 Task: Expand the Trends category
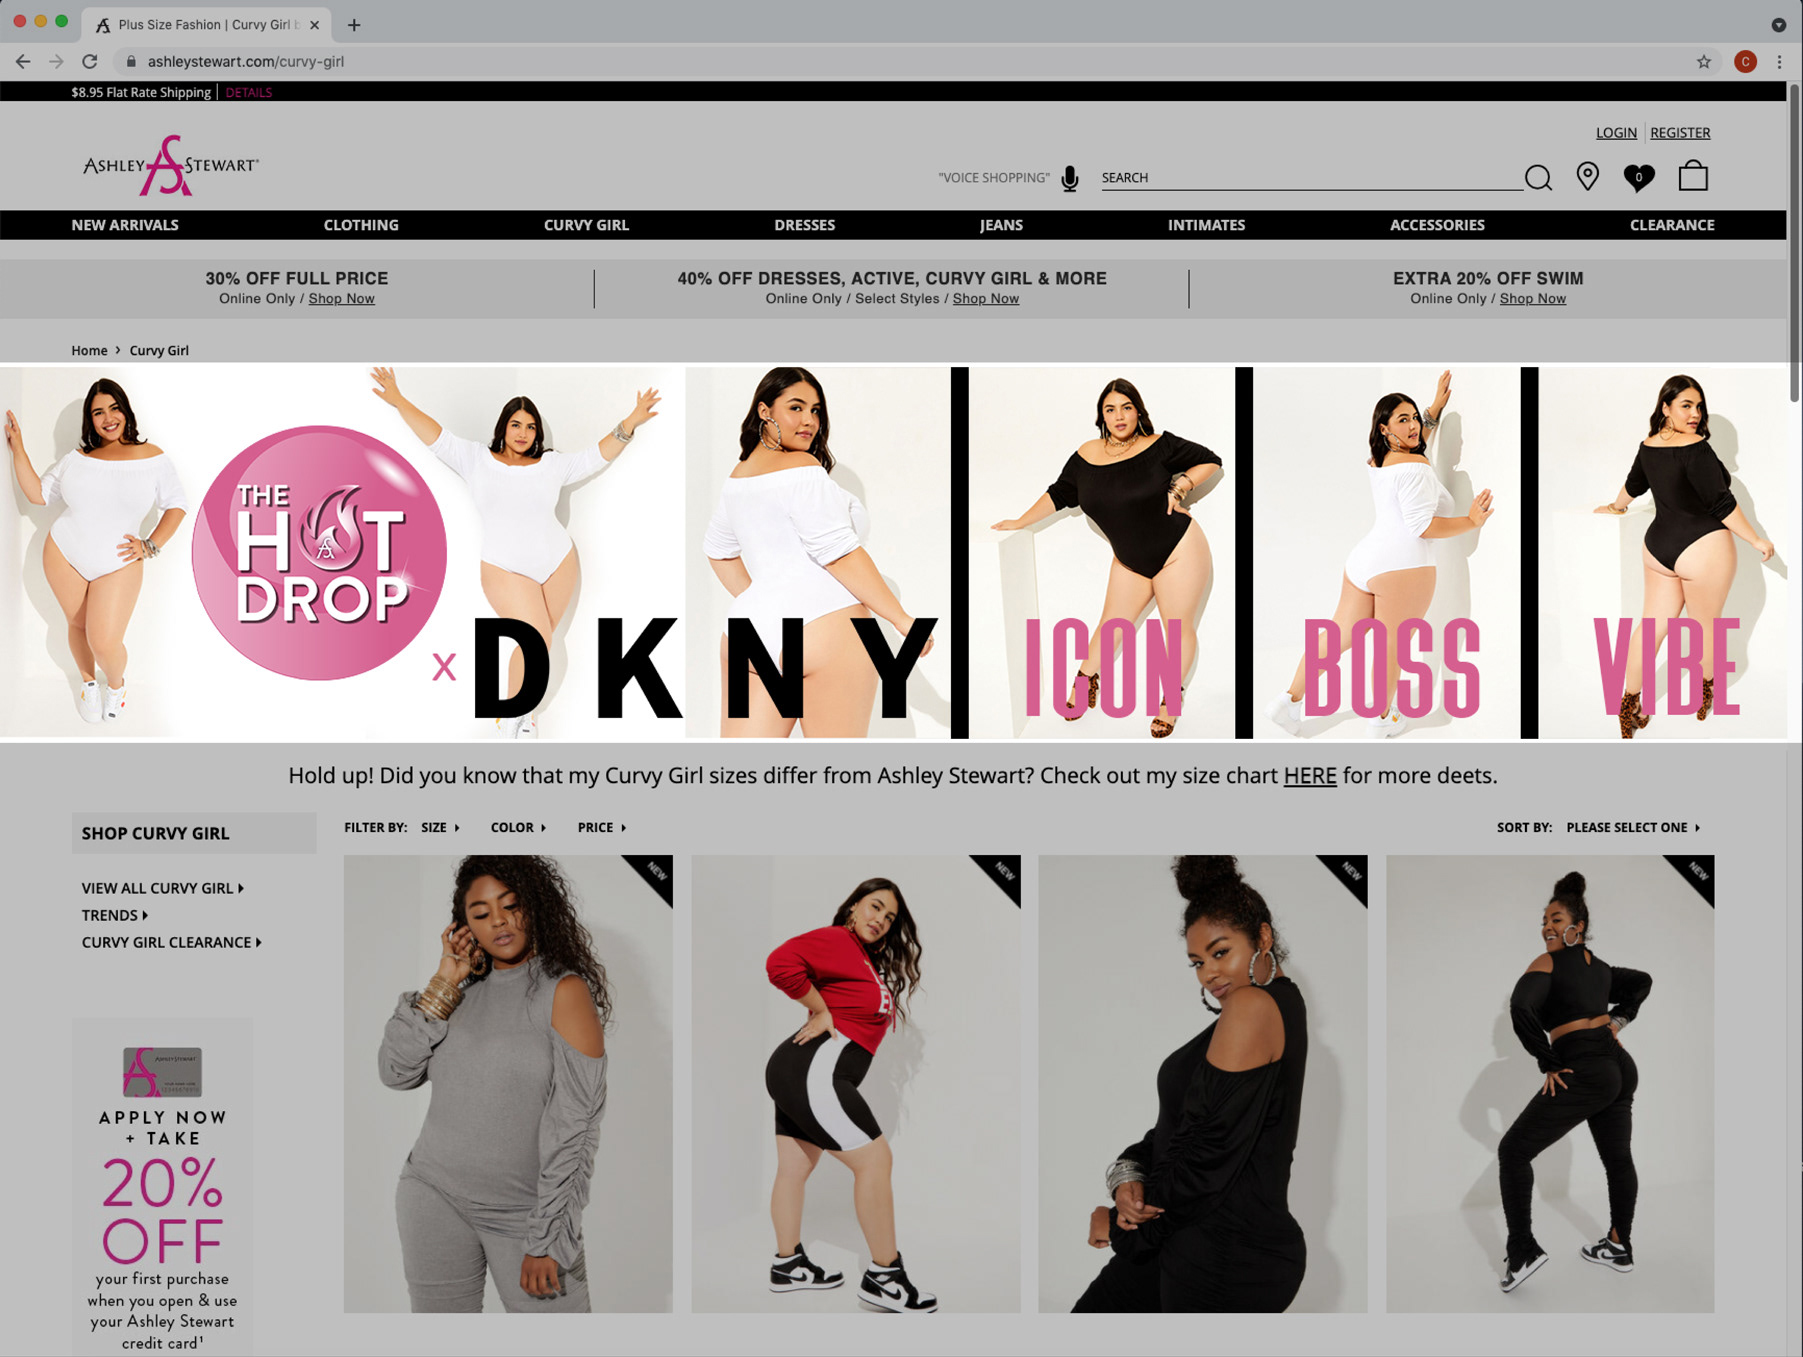tap(115, 915)
